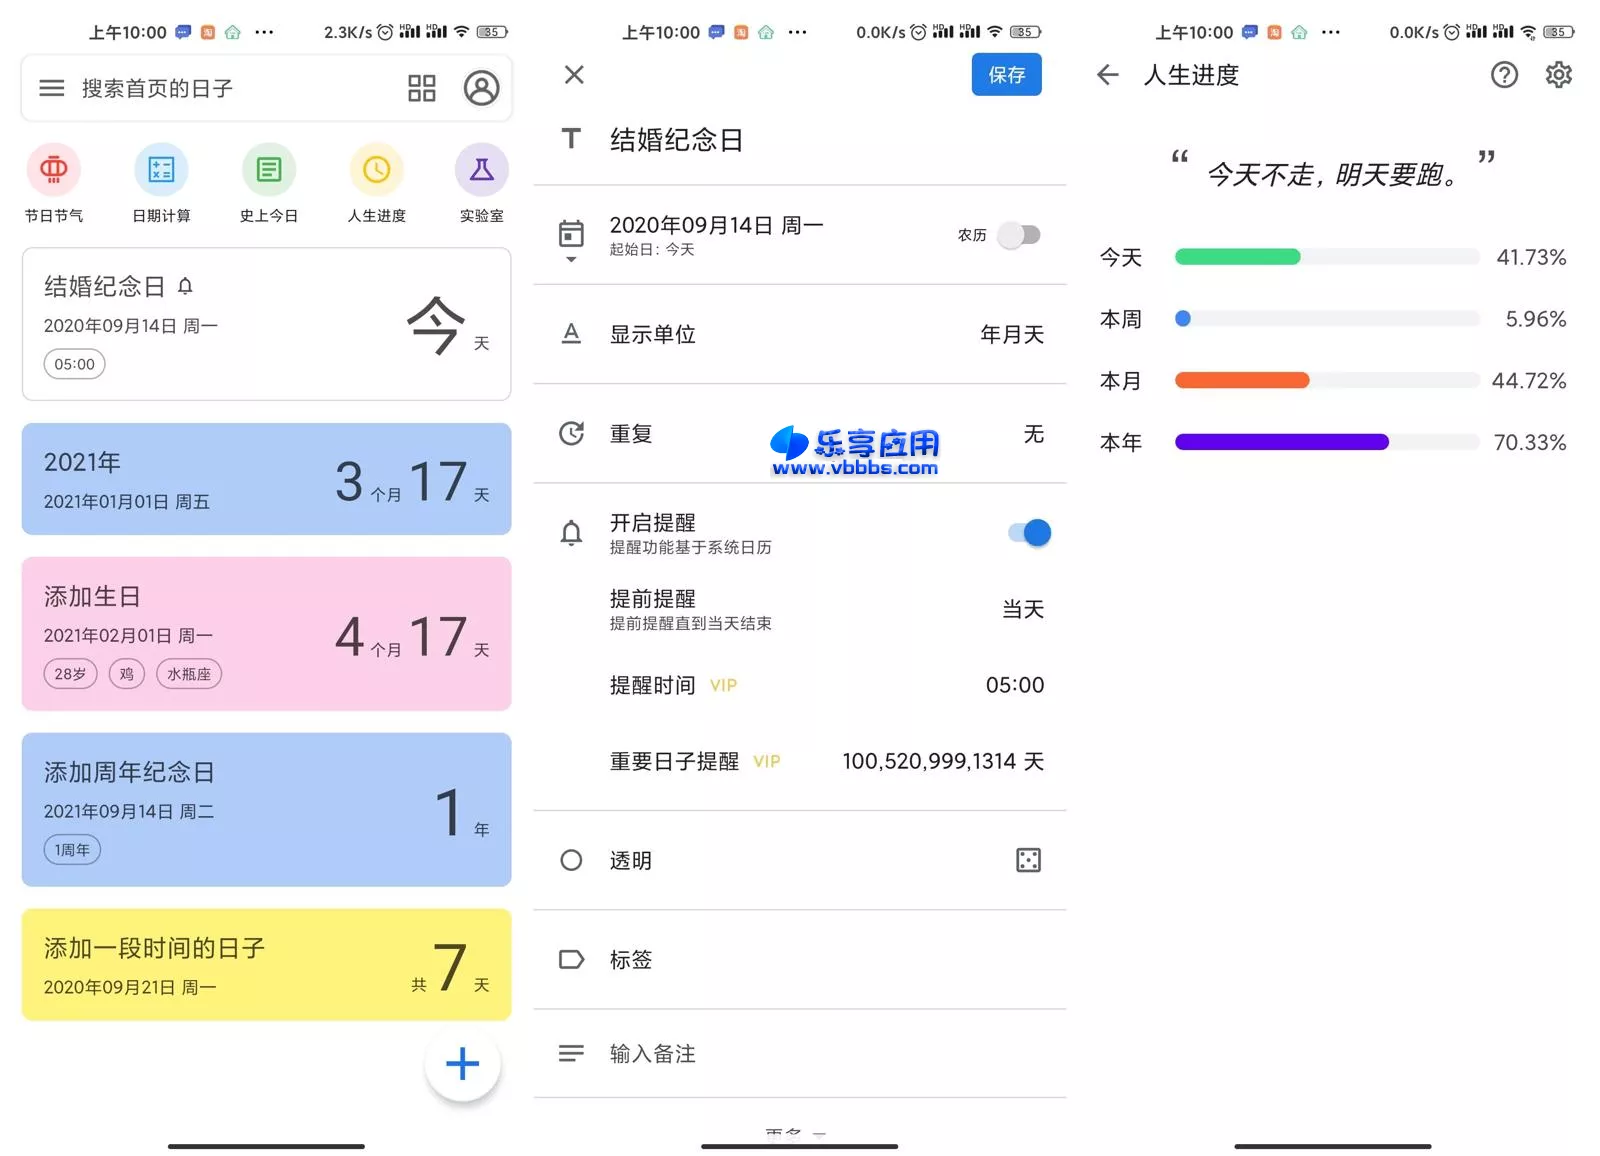The image size is (1600, 1156).
Task: Tap the 保存 save button
Action: 1006,75
